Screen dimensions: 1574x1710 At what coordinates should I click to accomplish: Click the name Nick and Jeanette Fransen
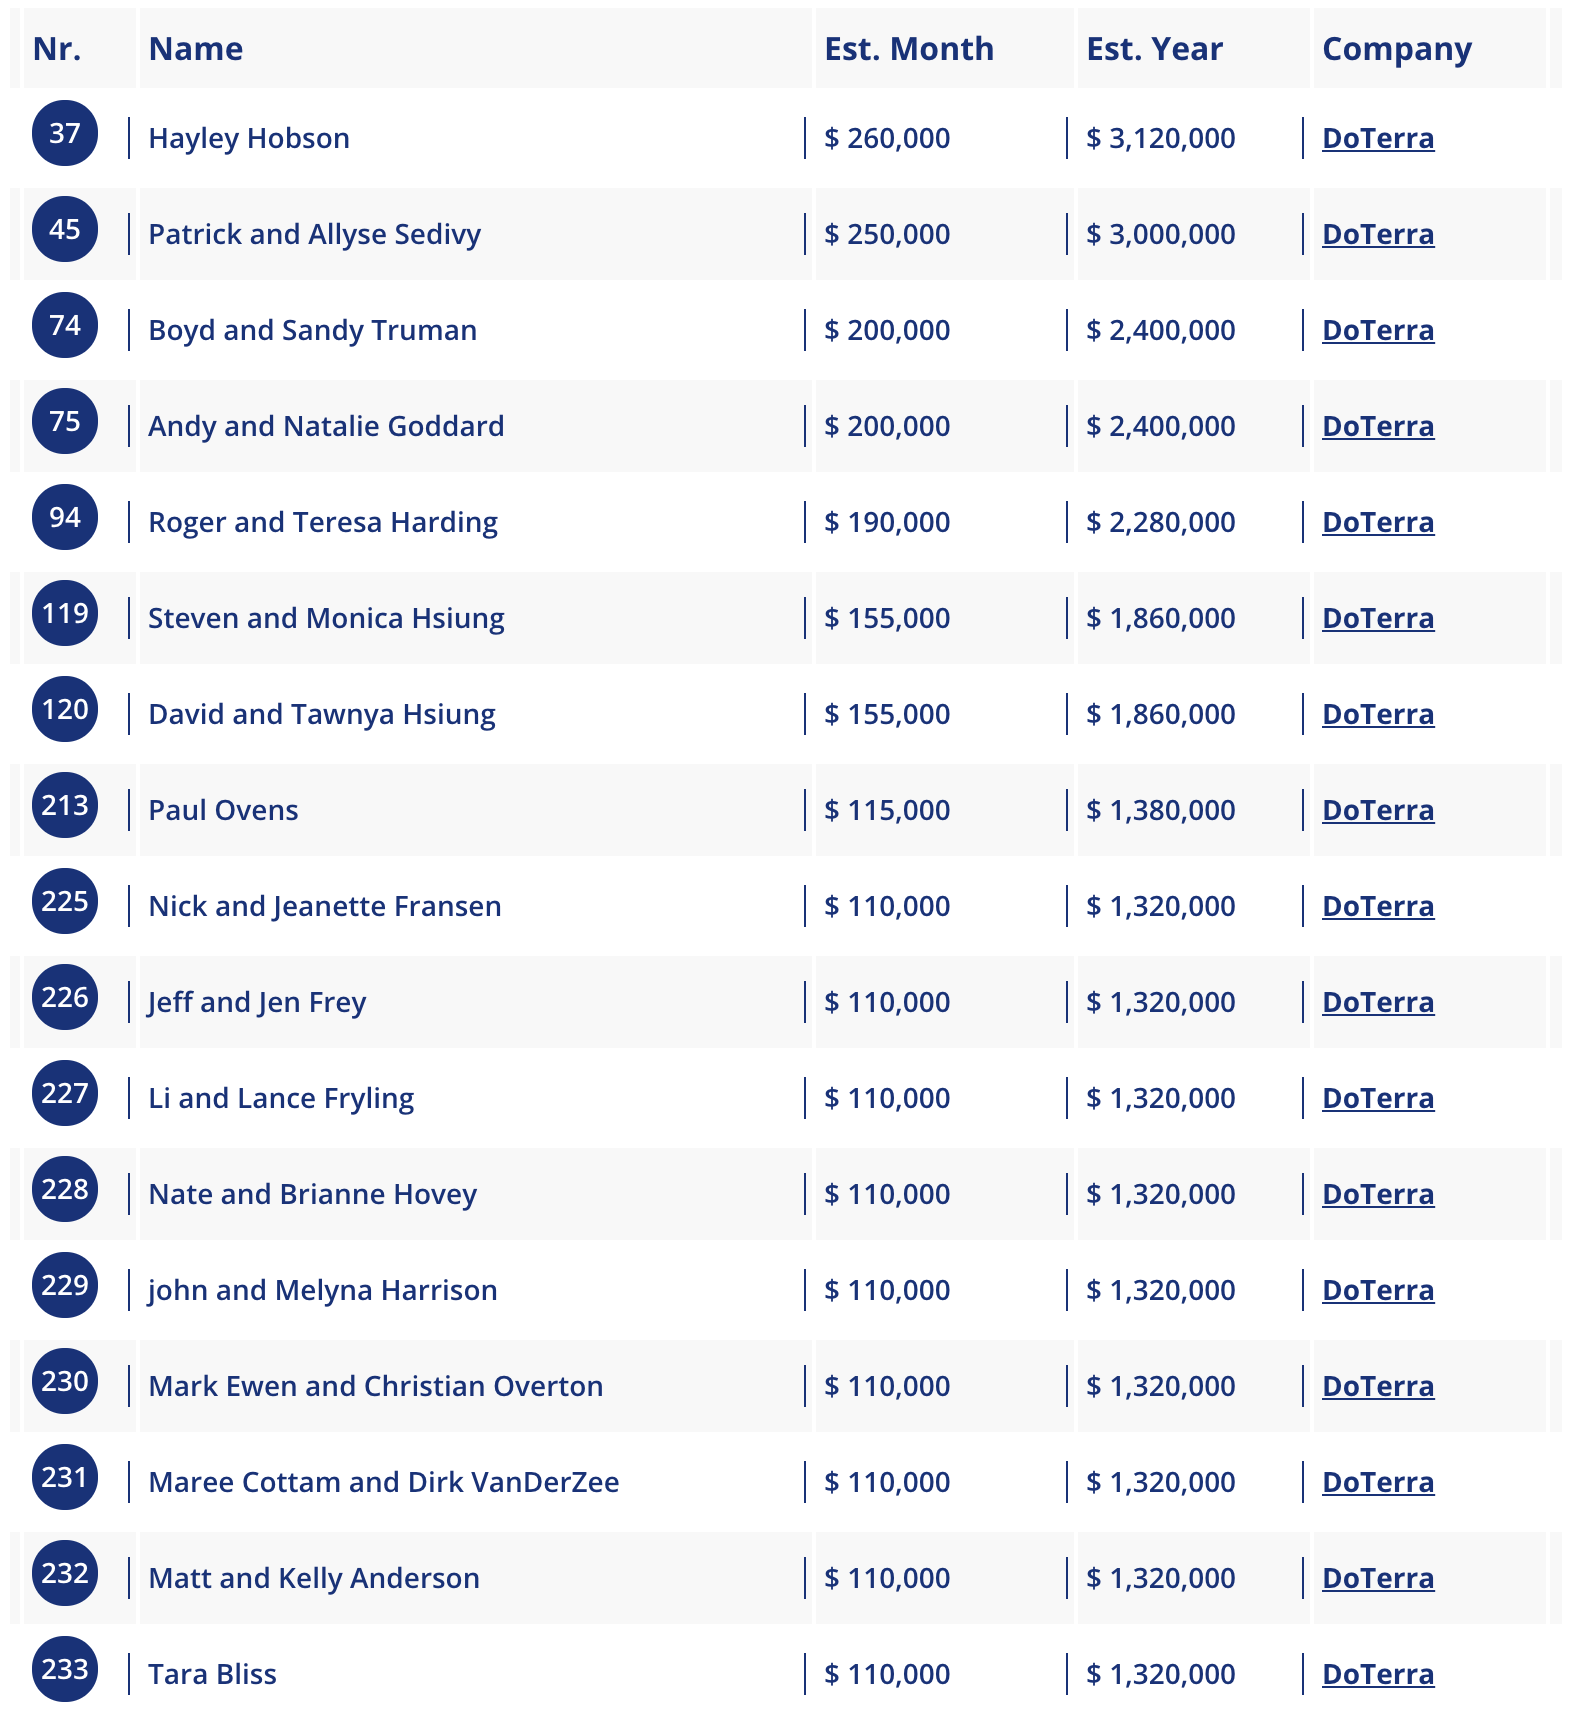tap(325, 906)
